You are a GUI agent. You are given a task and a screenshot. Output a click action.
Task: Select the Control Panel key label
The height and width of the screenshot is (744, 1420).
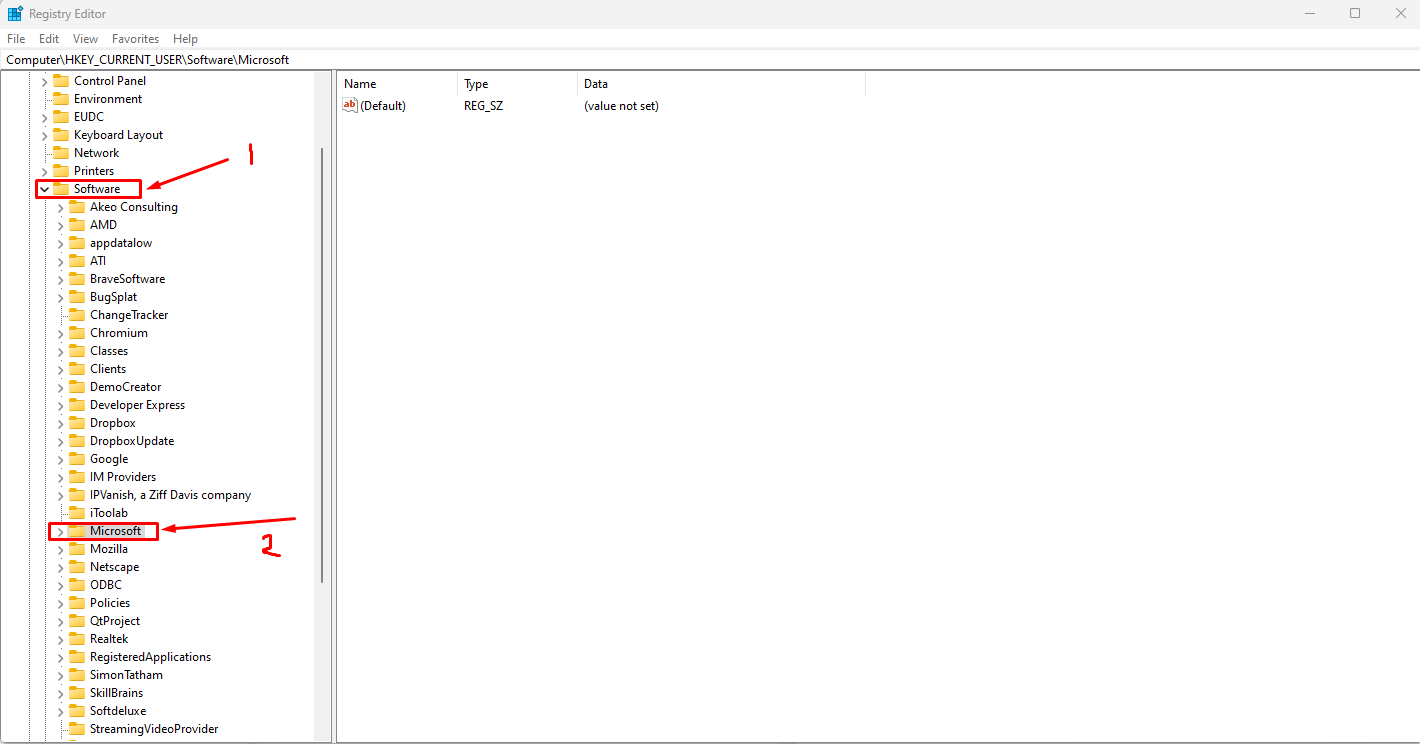110,81
